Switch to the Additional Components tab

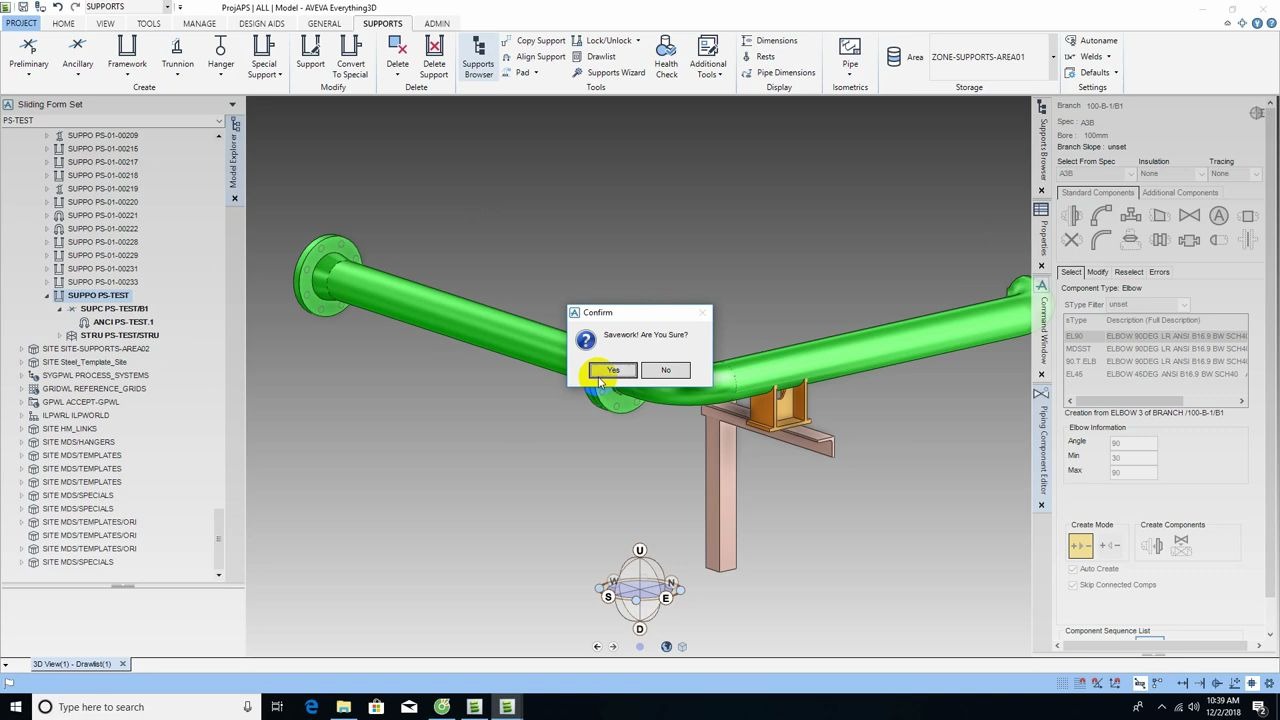[1180, 193]
